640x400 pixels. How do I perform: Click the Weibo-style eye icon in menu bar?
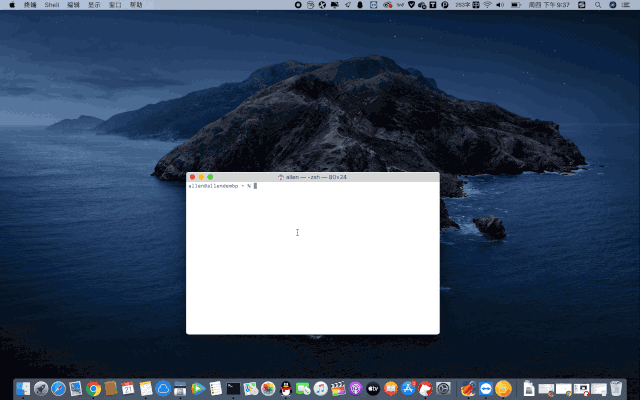point(387,5)
